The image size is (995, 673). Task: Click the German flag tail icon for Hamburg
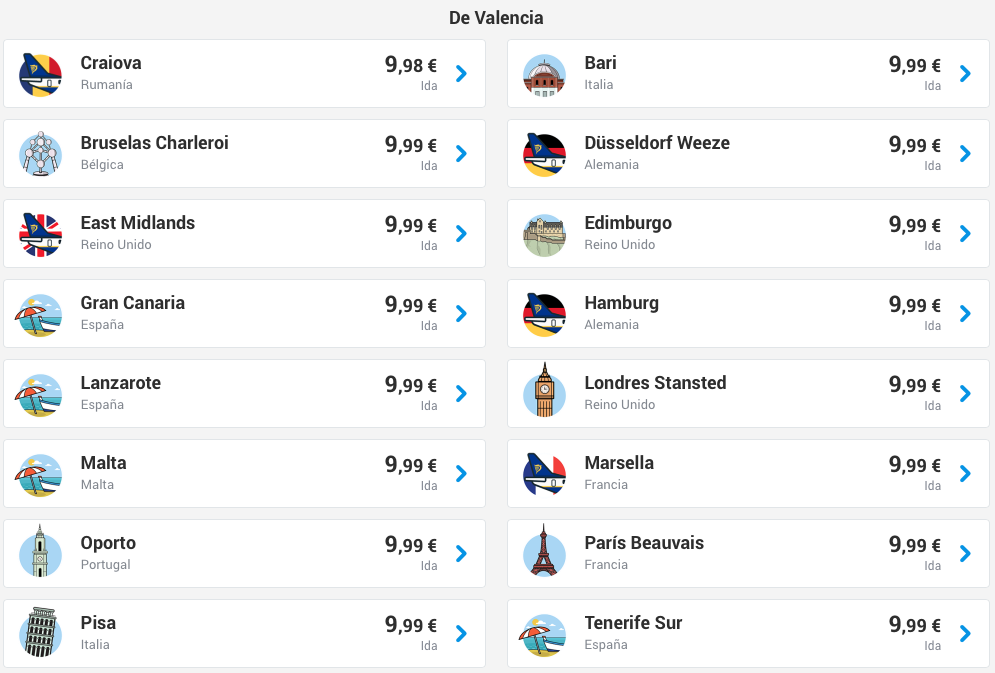click(x=544, y=315)
